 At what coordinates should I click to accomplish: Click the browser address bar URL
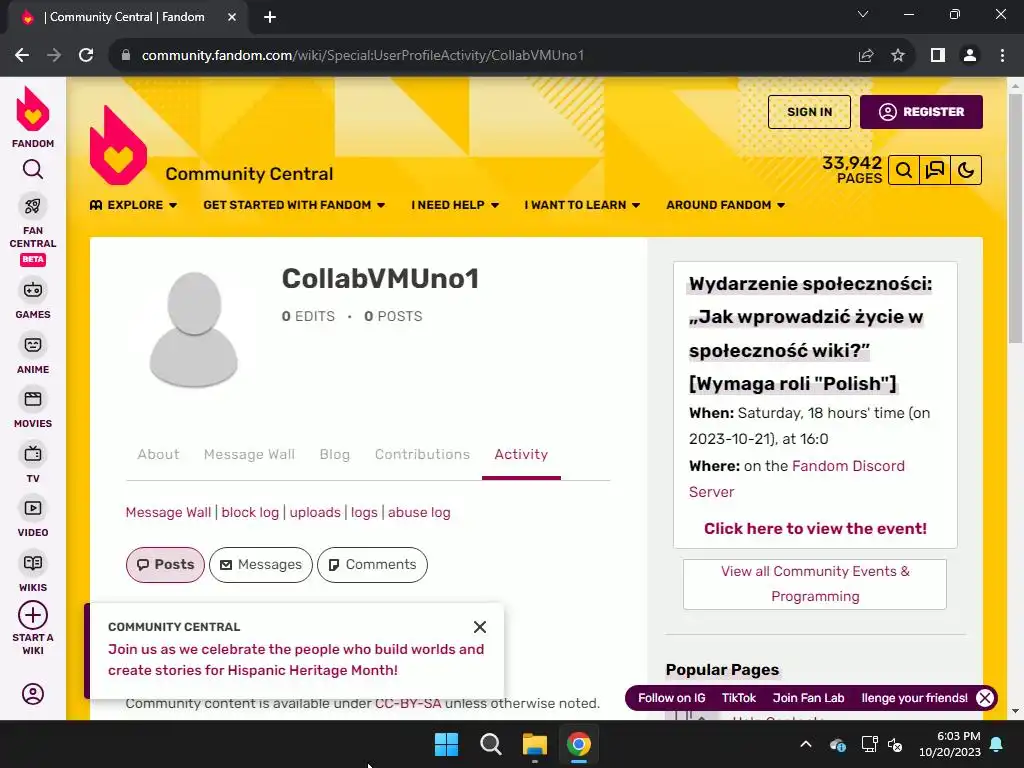click(362, 56)
